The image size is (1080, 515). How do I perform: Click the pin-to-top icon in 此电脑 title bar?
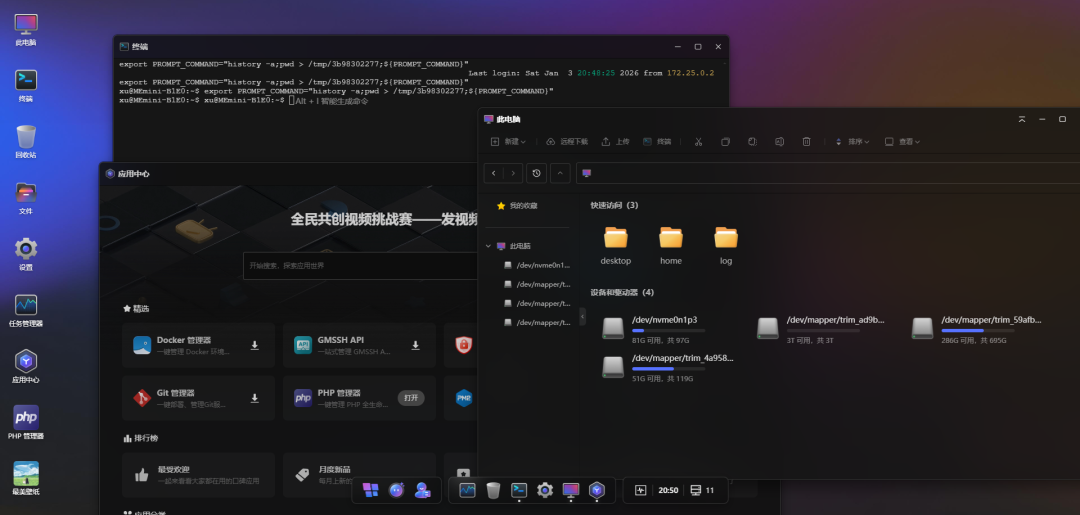coord(1022,119)
